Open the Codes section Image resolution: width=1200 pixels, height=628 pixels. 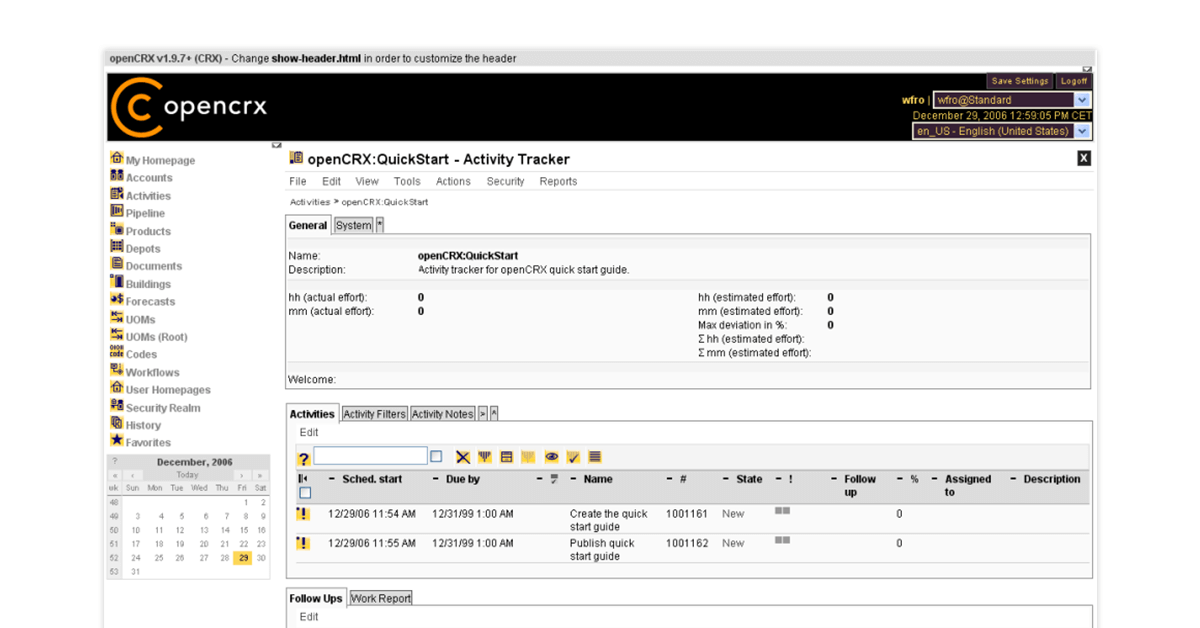point(134,354)
